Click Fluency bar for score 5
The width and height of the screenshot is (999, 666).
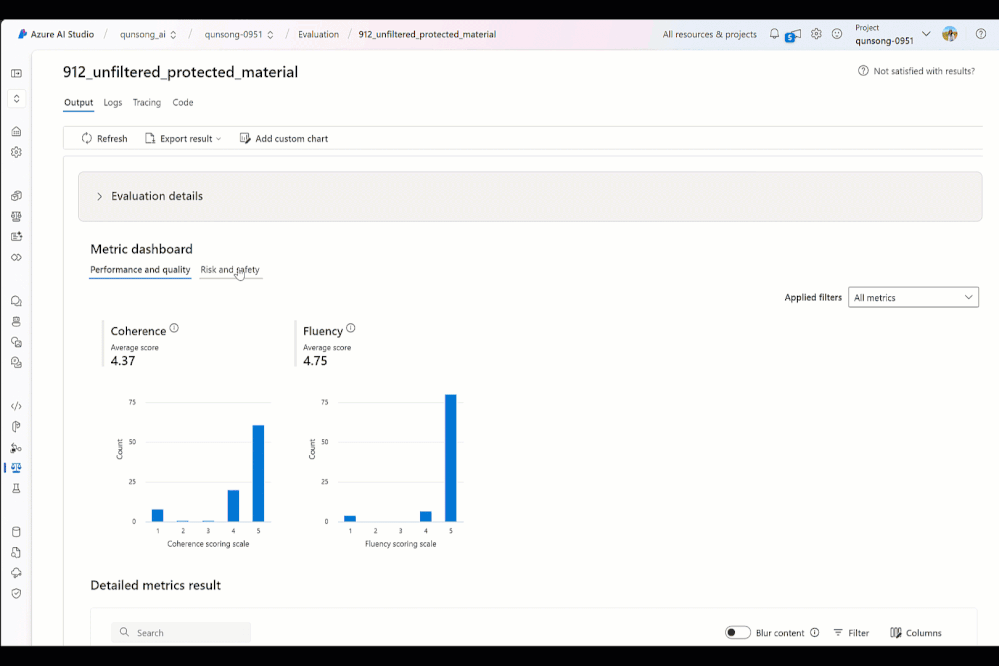(x=450, y=458)
